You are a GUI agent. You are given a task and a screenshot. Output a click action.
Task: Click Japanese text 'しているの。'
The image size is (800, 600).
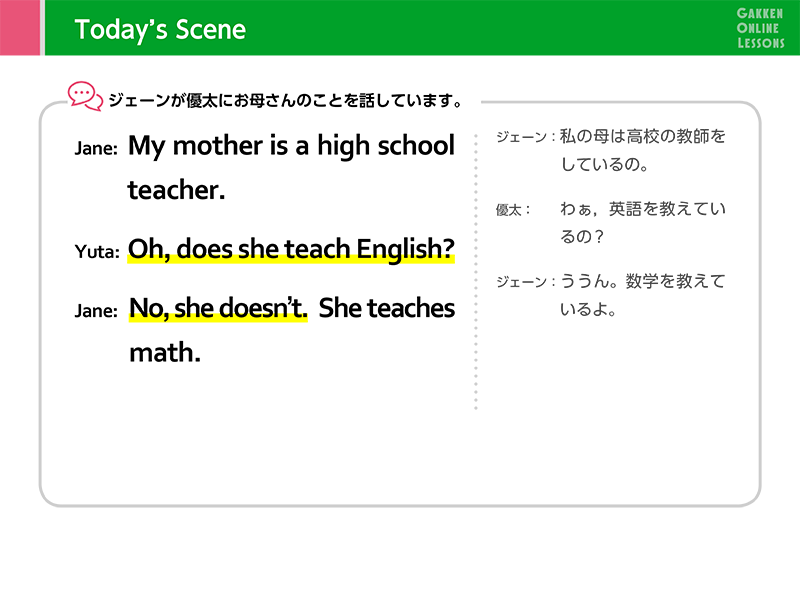(605, 164)
